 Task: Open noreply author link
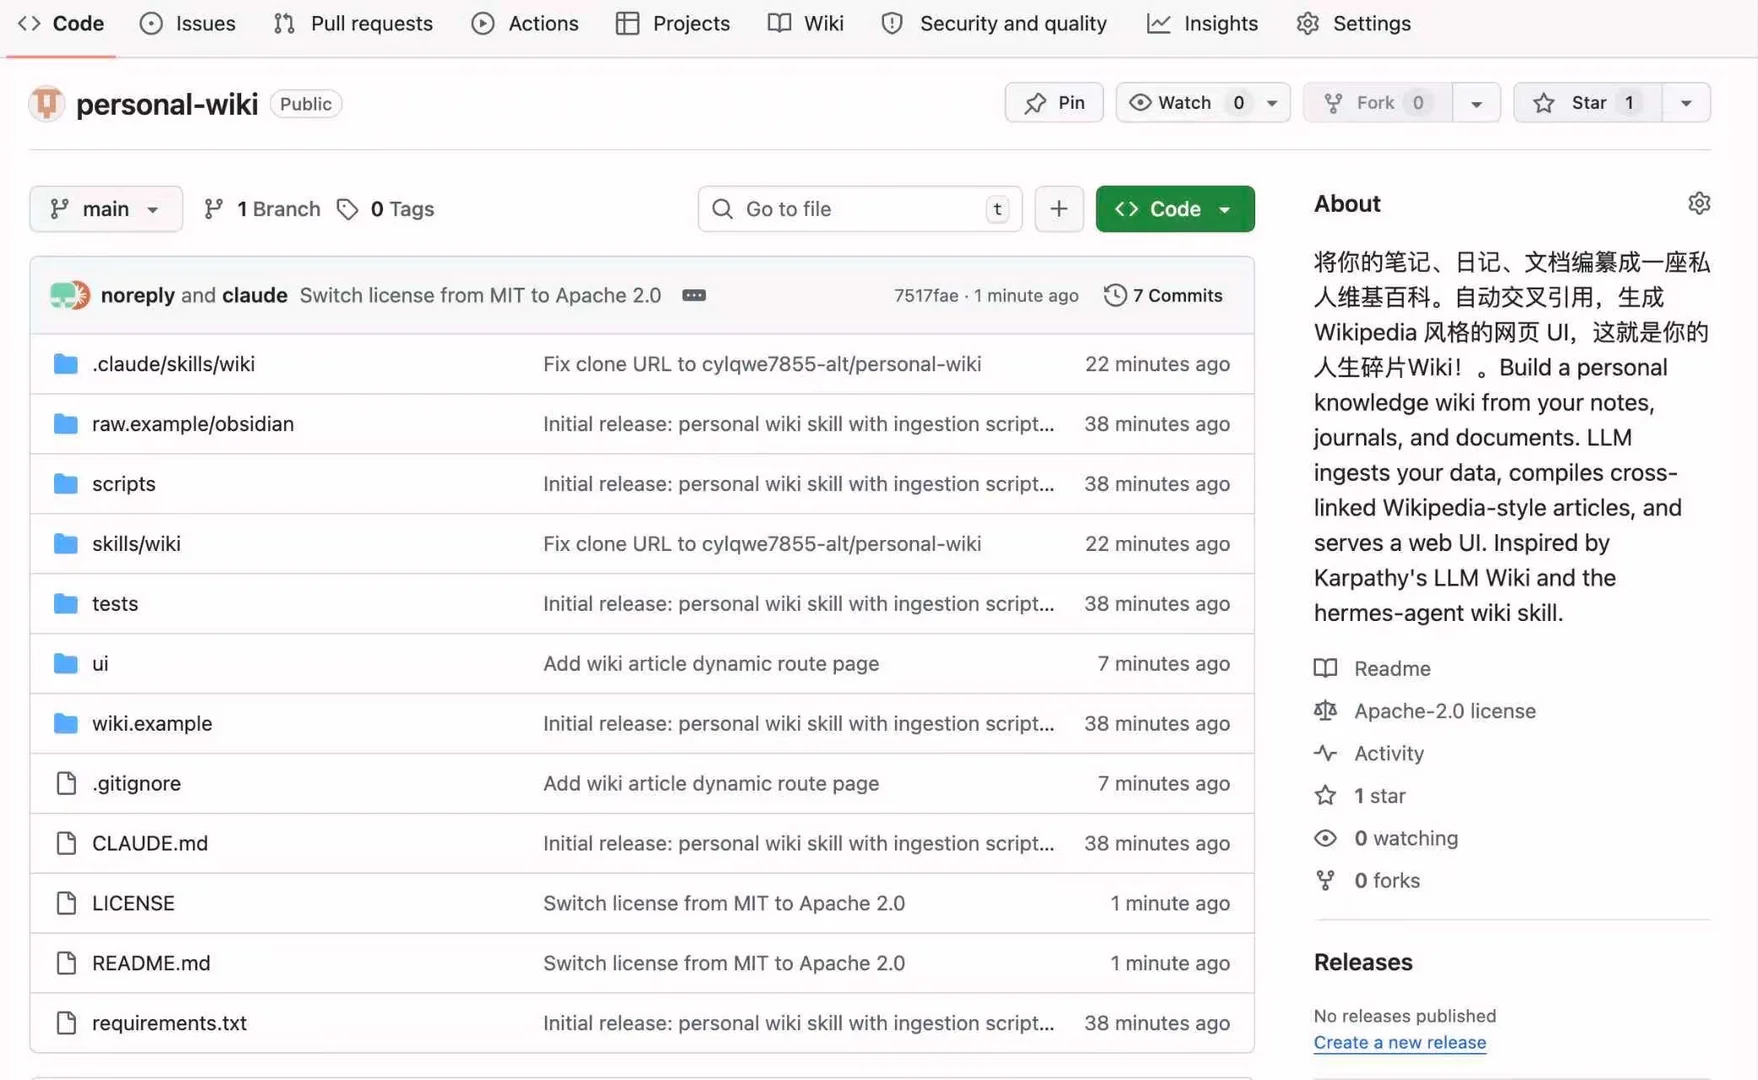[x=138, y=295]
